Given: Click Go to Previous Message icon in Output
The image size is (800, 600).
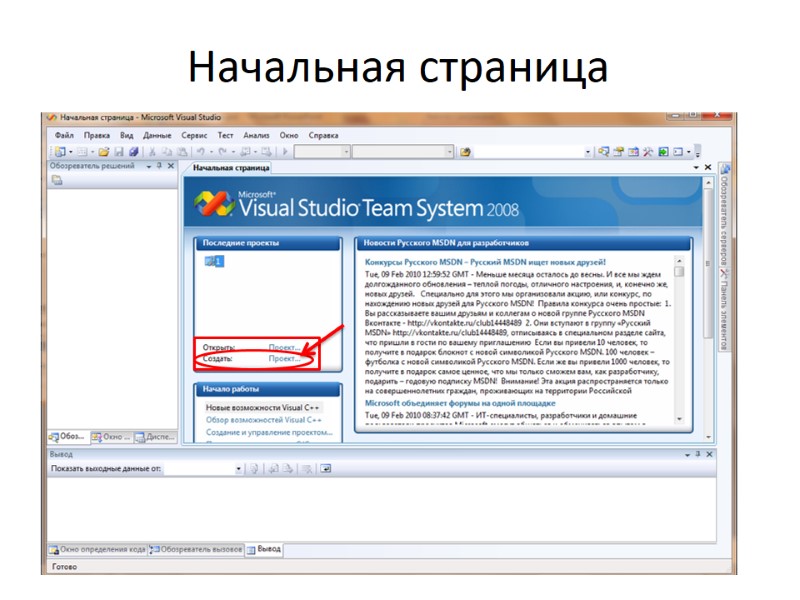Looking at the screenshot, I should click(274, 468).
